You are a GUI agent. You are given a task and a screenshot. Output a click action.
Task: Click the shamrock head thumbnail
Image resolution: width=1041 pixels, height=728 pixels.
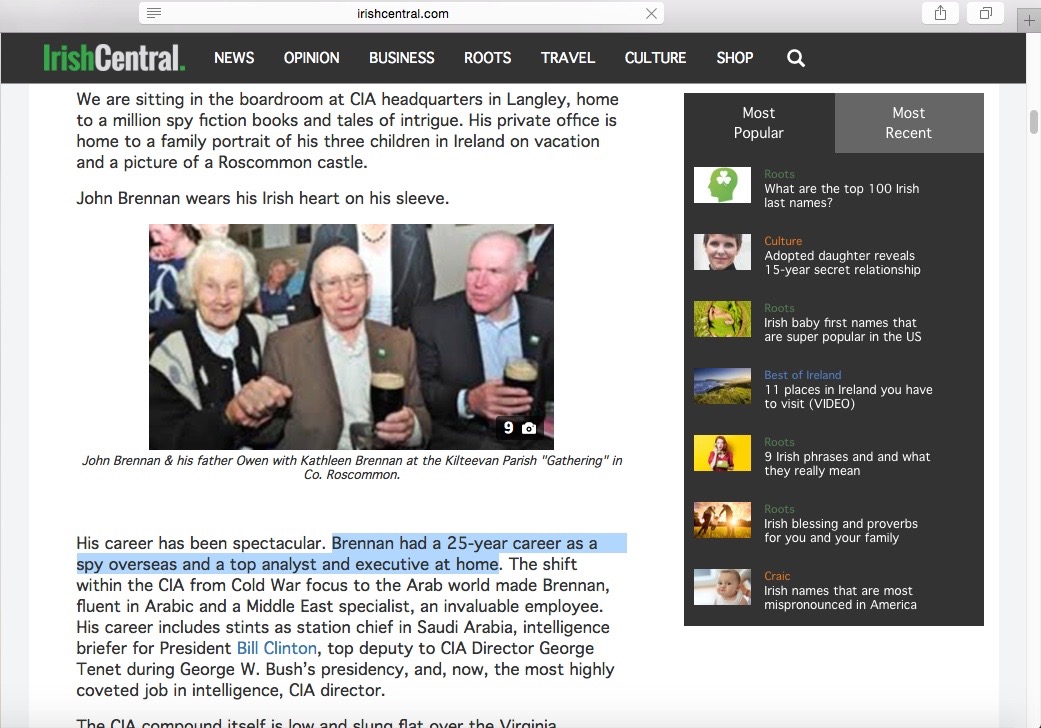[722, 185]
